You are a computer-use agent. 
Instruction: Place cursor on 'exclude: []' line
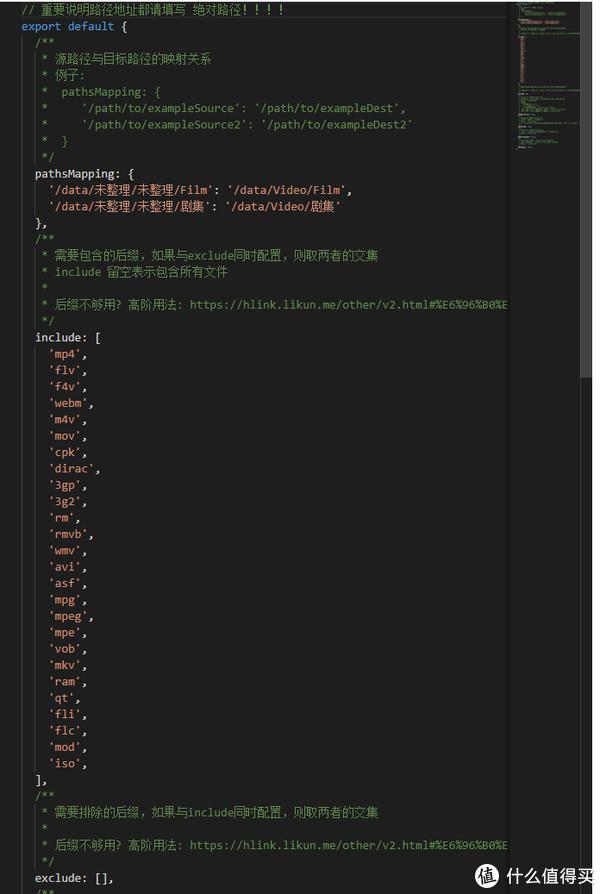(x=74, y=878)
